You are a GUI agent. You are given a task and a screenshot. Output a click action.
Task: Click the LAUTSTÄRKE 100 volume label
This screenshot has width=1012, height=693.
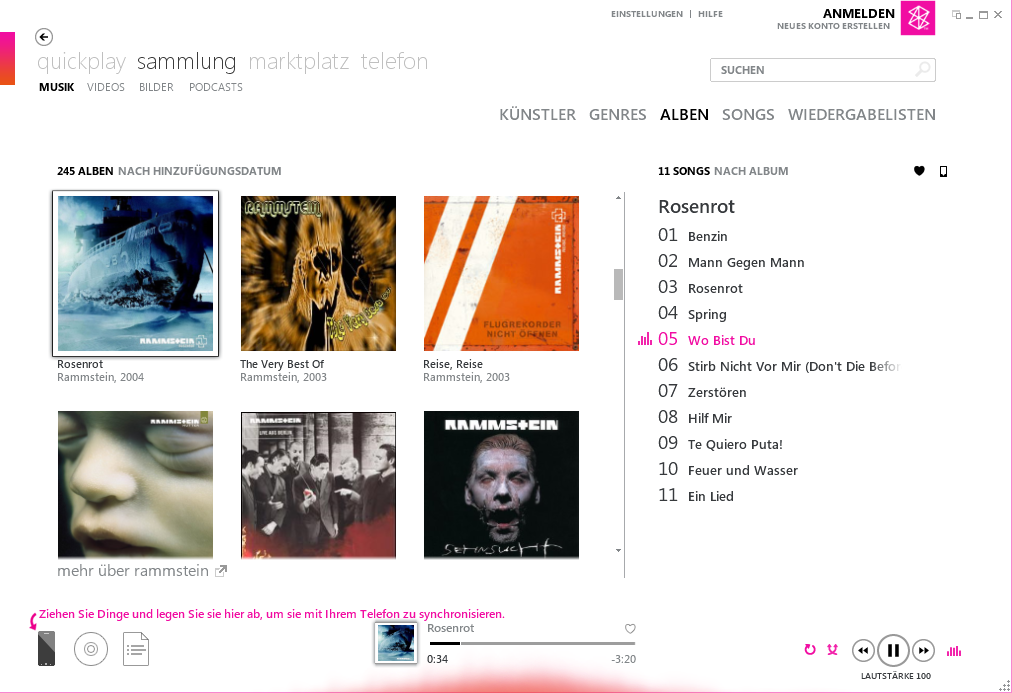[895, 676]
